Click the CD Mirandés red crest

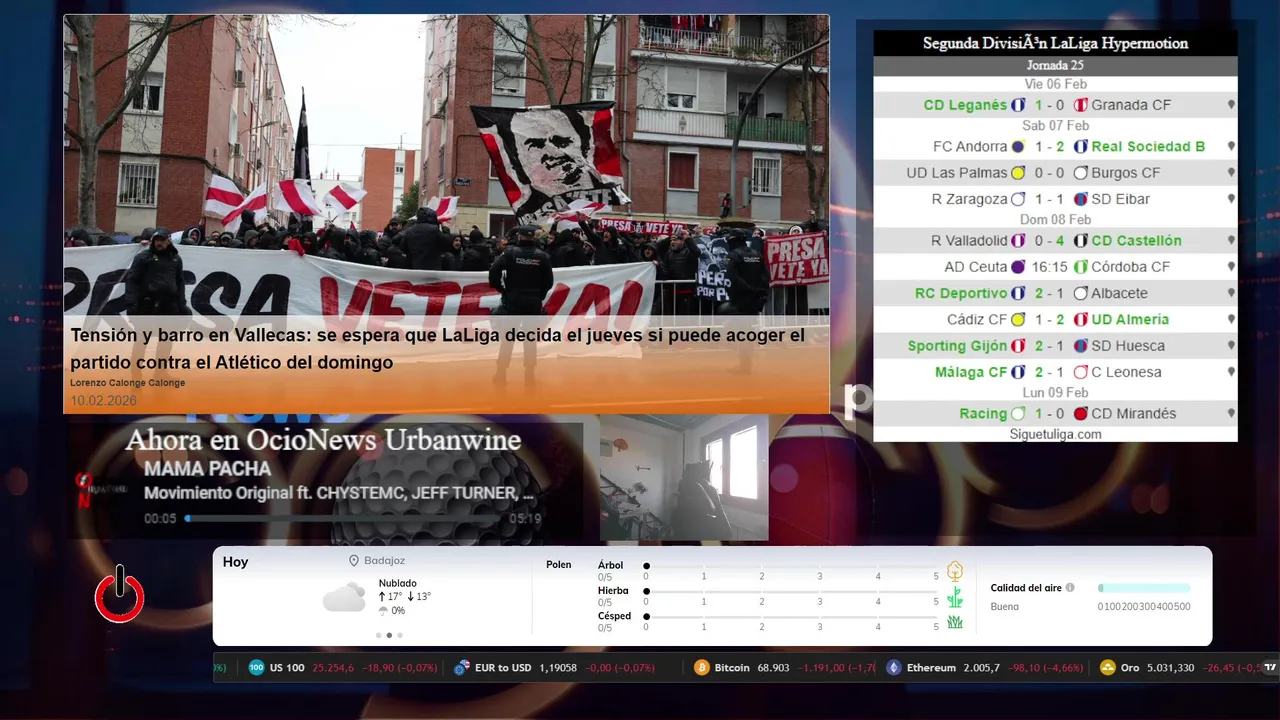[1080, 414]
